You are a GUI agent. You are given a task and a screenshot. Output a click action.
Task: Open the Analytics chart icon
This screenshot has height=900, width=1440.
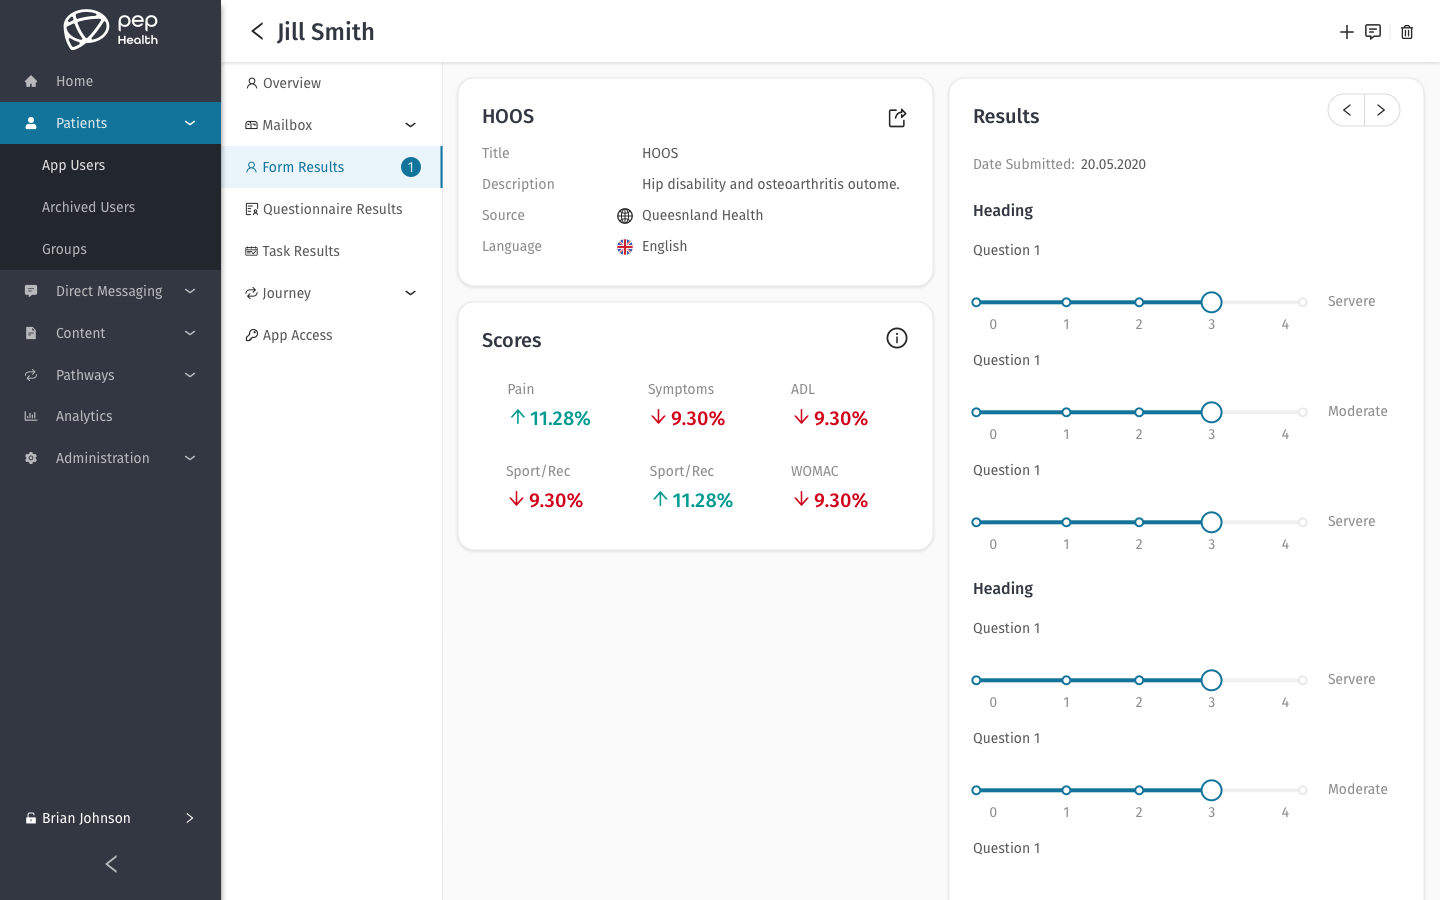31,416
